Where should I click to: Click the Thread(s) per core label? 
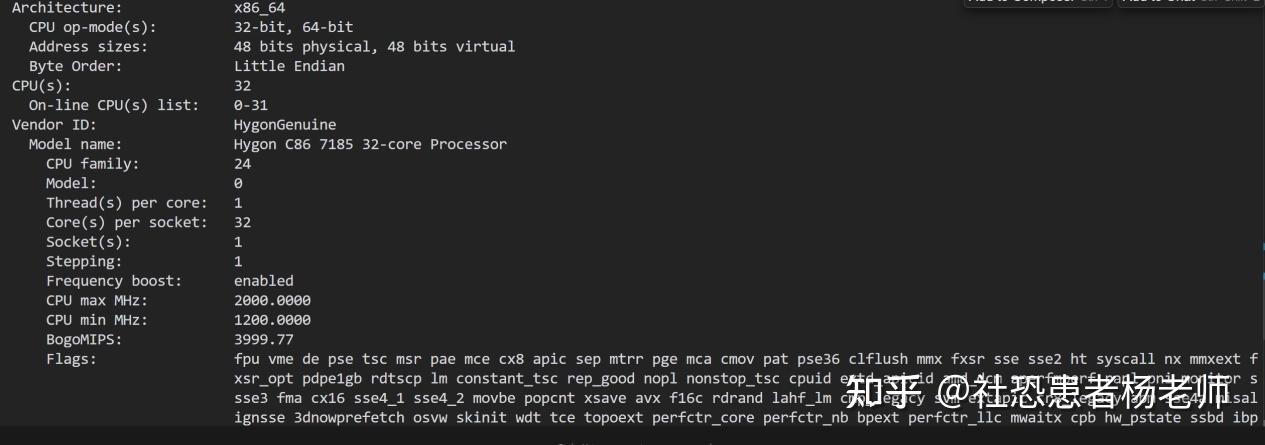tap(127, 203)
